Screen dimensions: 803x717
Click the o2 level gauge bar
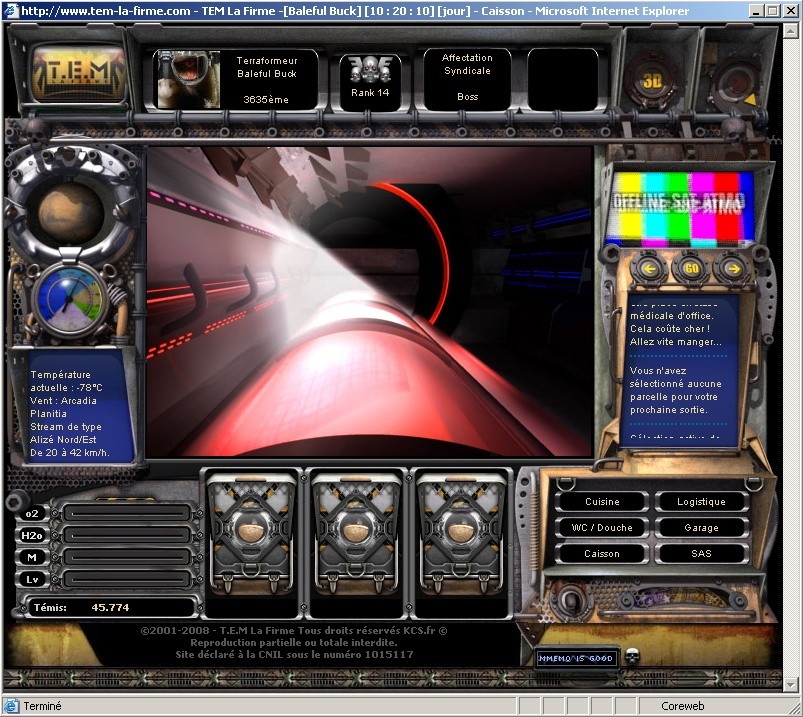pyautogui.click(x=127, y=513)
